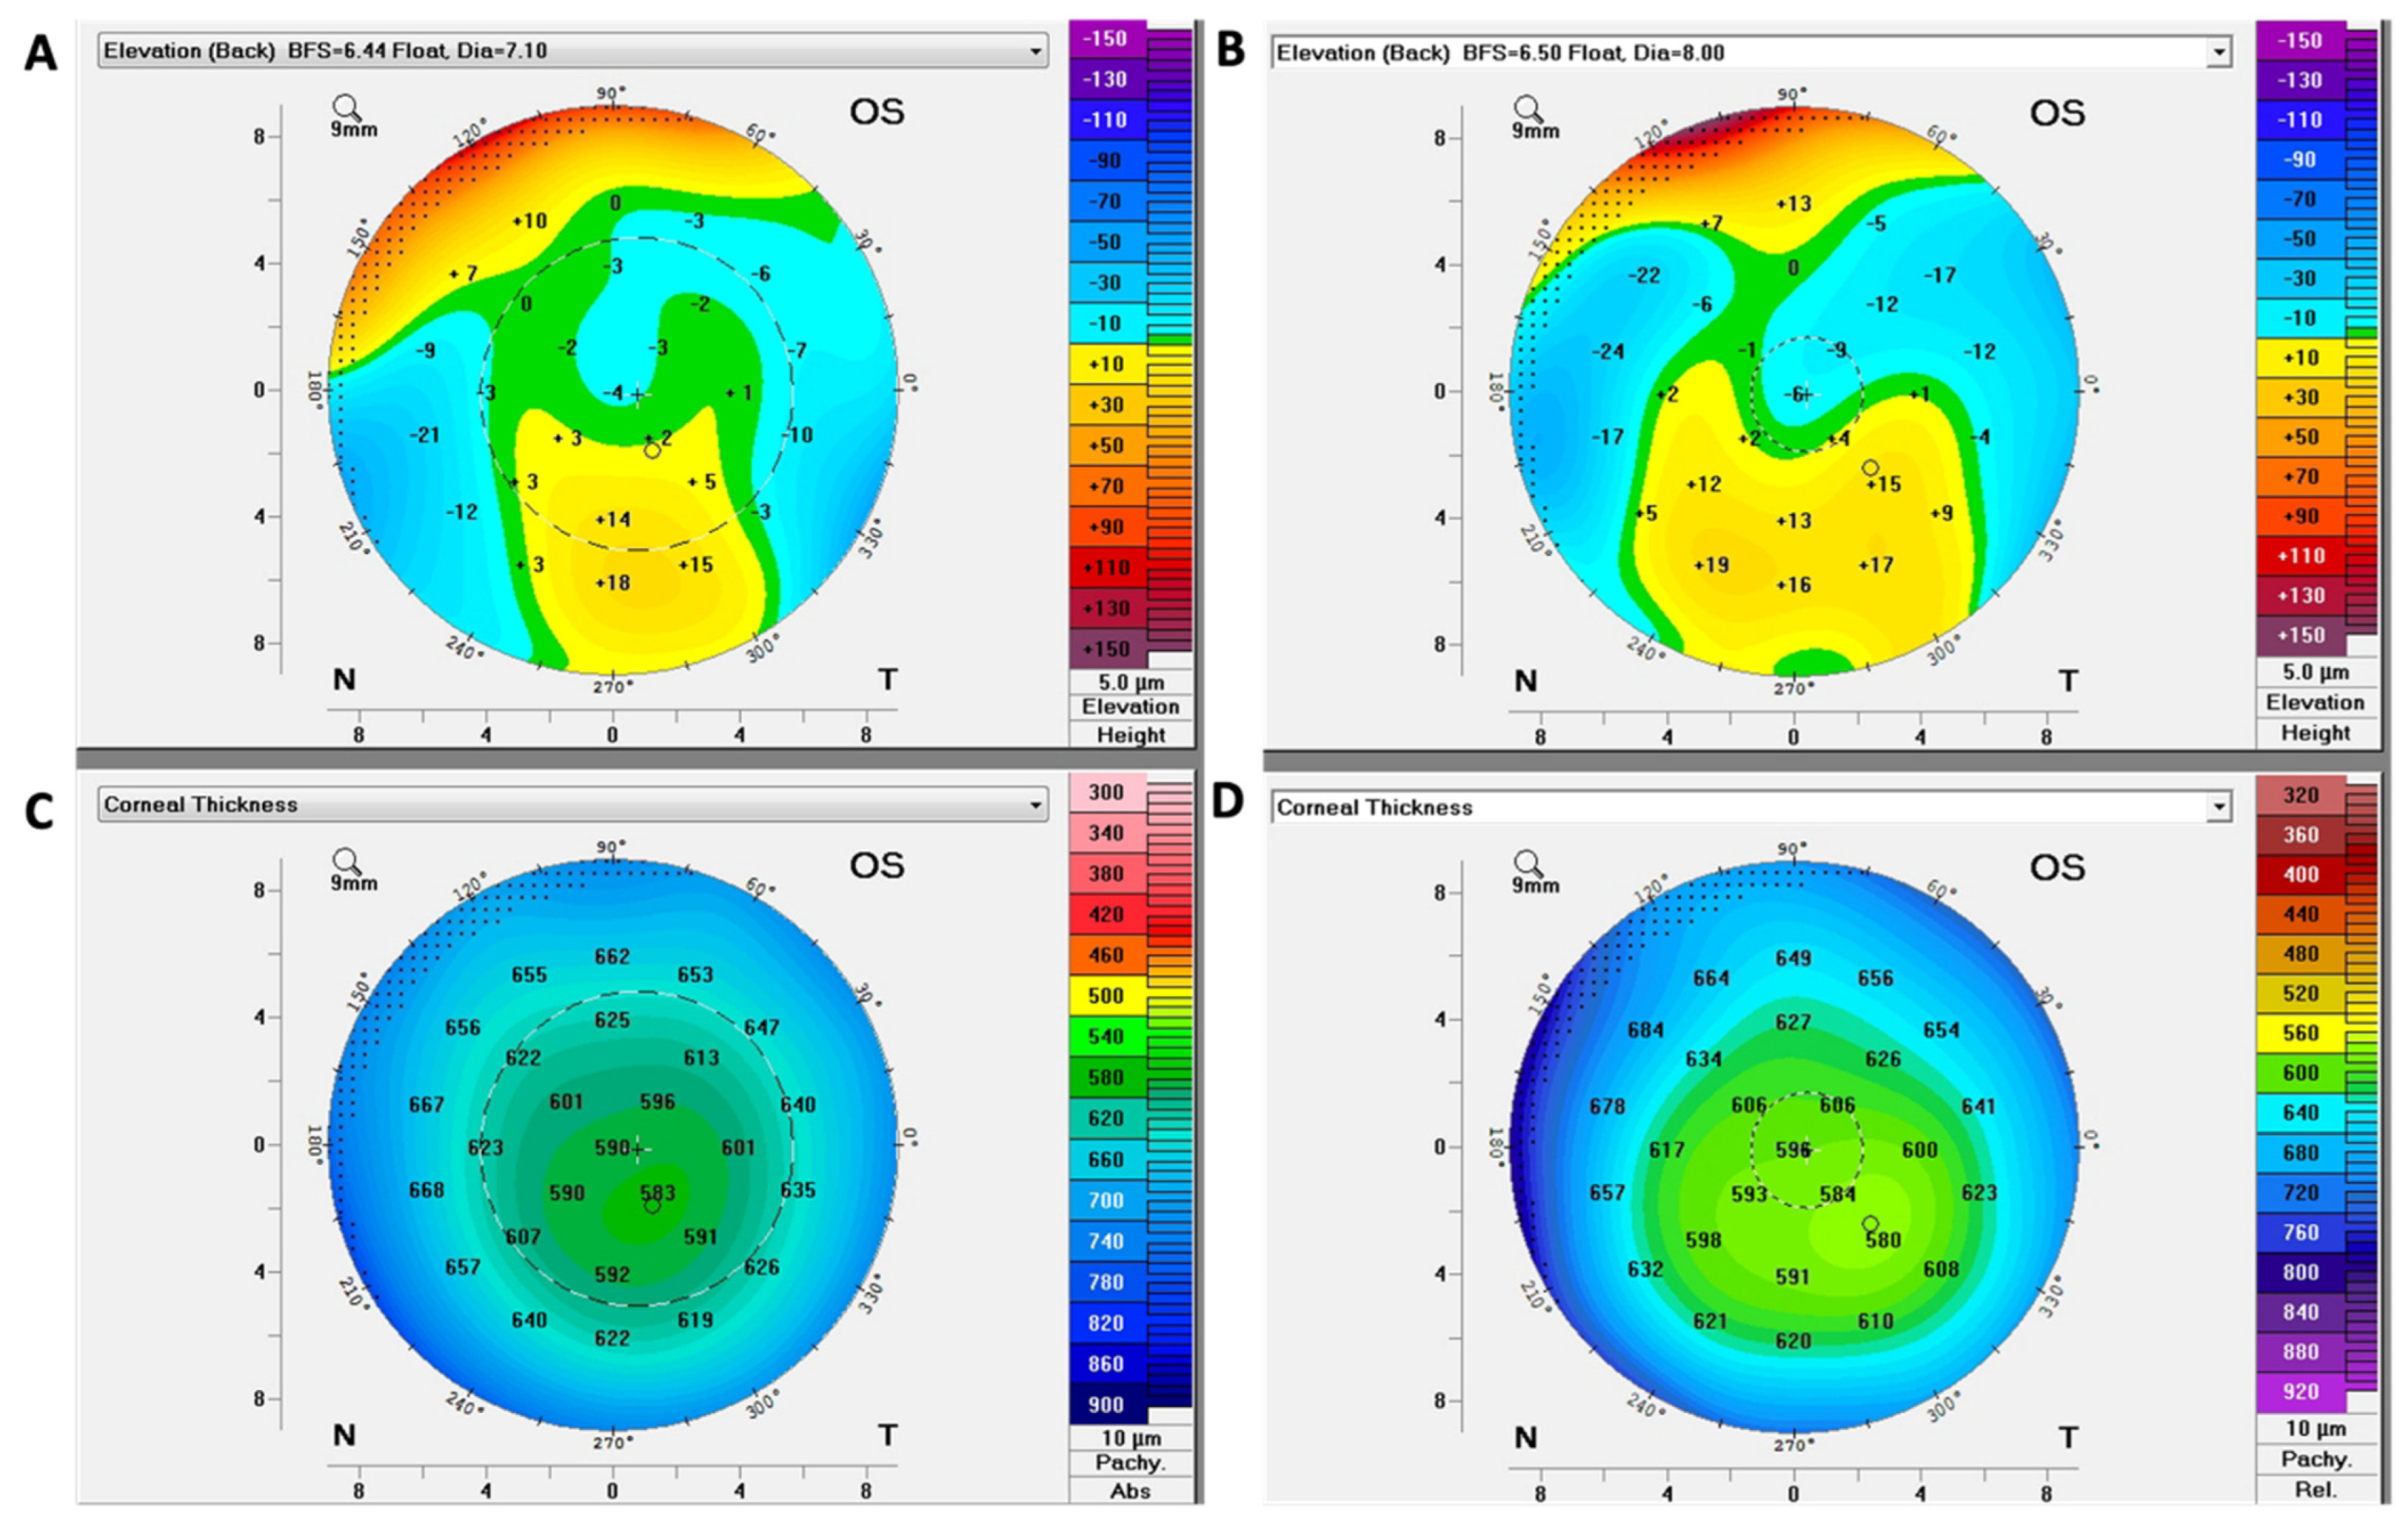Select the +110 red swatch in panel B scale
The height and width of the screenshot is (1527, 2408).
(2300, 556)
